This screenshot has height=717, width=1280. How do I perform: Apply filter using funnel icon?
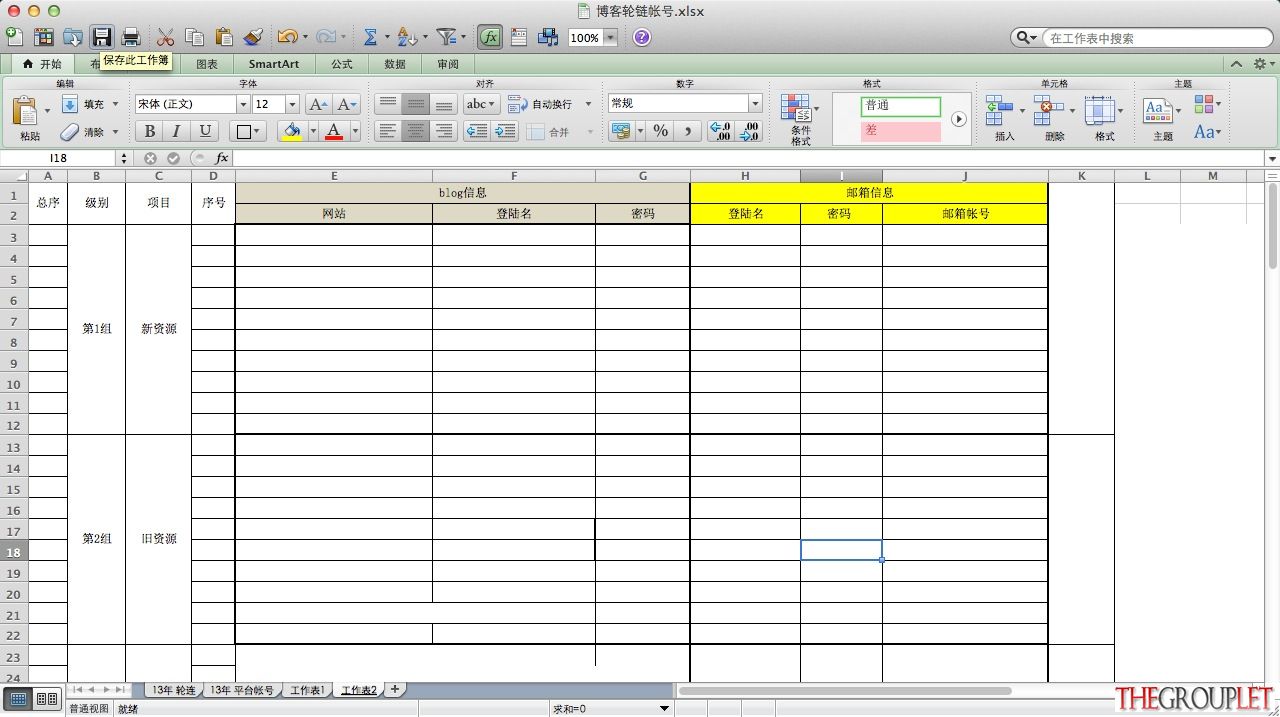pyautogui.click(x=446, y=37)
